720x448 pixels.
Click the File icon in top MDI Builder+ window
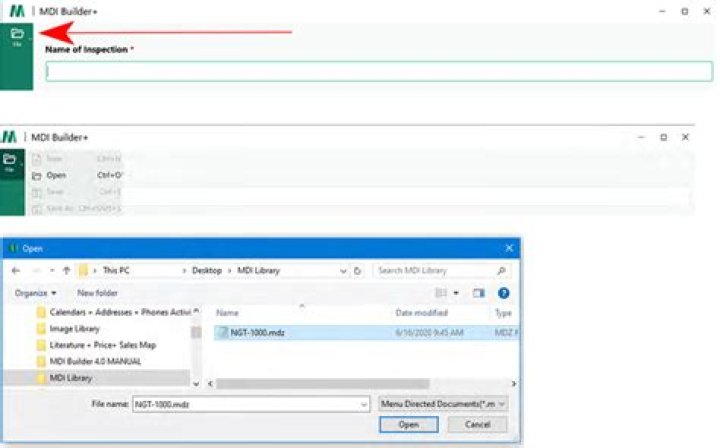click(17, 37)
